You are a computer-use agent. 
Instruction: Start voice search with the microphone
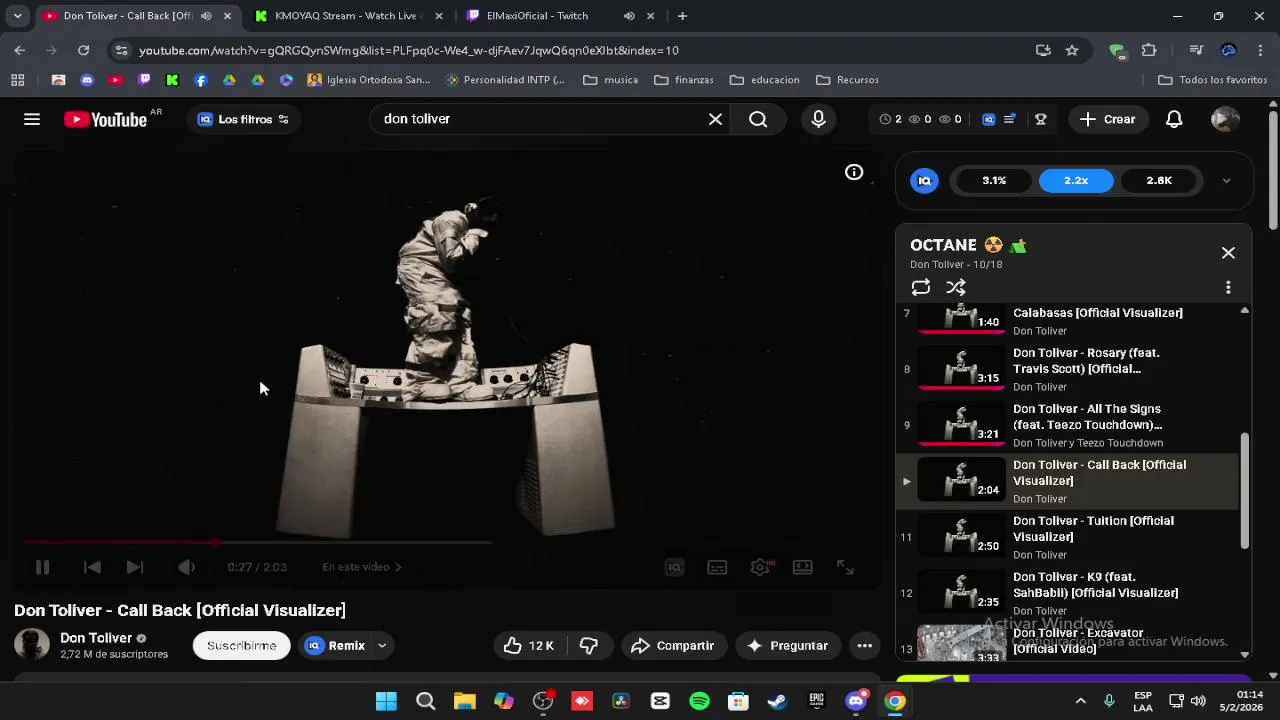point(818,119)
